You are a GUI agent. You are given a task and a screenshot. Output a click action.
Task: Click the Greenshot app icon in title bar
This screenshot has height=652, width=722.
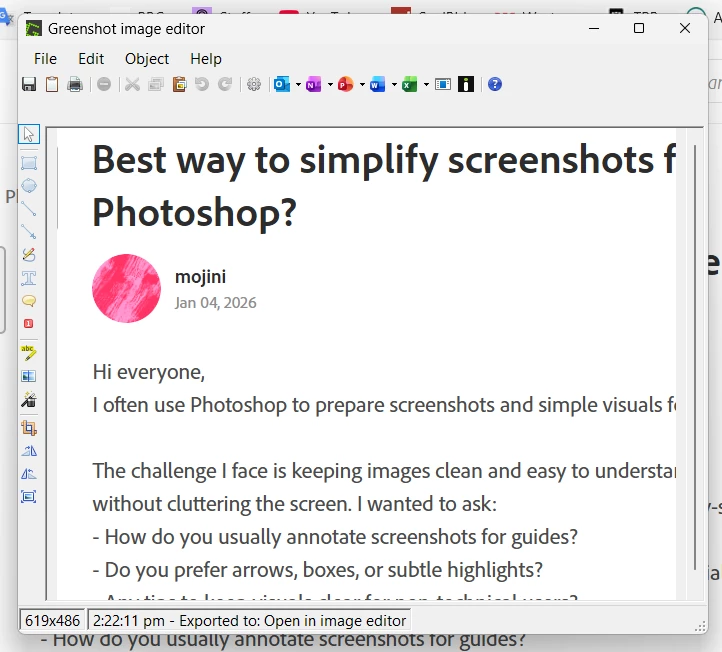pyautogui.click(x=34, y=29)
